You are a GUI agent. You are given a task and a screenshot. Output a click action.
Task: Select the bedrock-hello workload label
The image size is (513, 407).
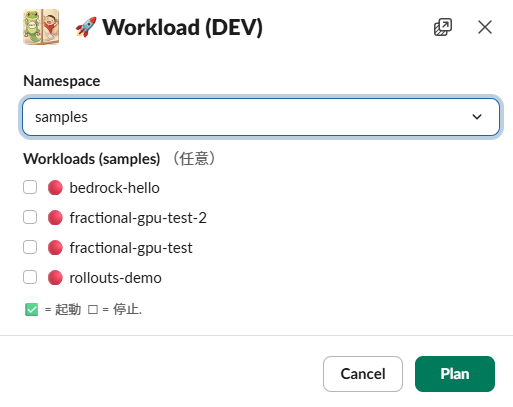tap(114, 188)
